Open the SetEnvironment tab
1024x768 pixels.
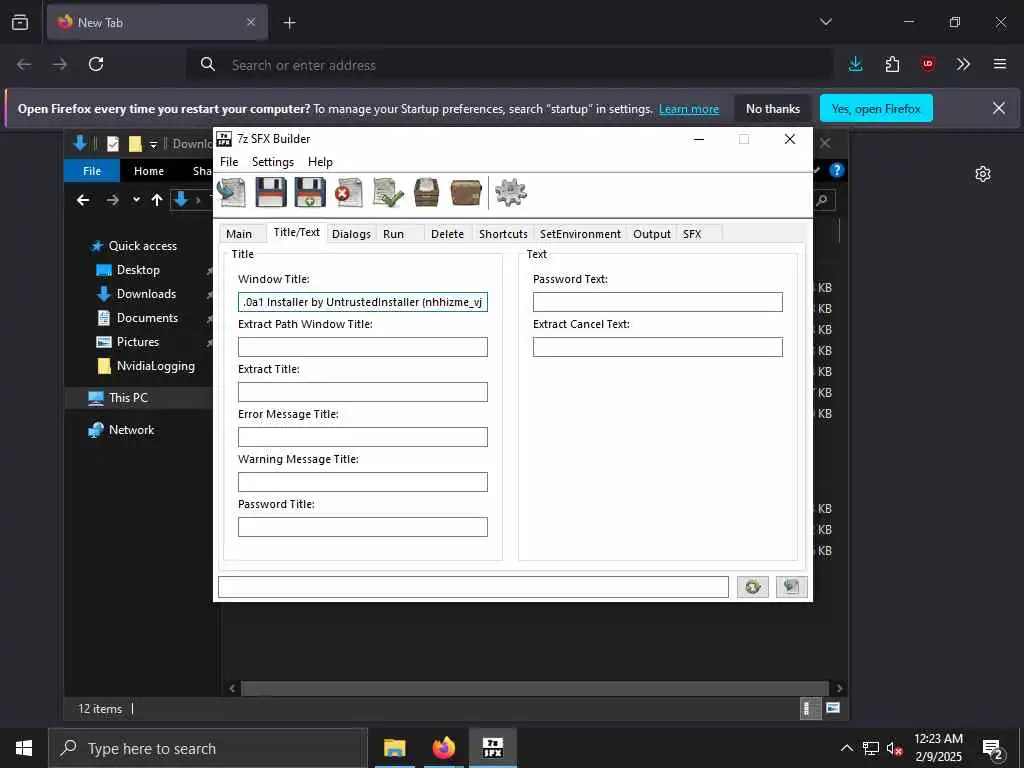click(x=581, y=234)
